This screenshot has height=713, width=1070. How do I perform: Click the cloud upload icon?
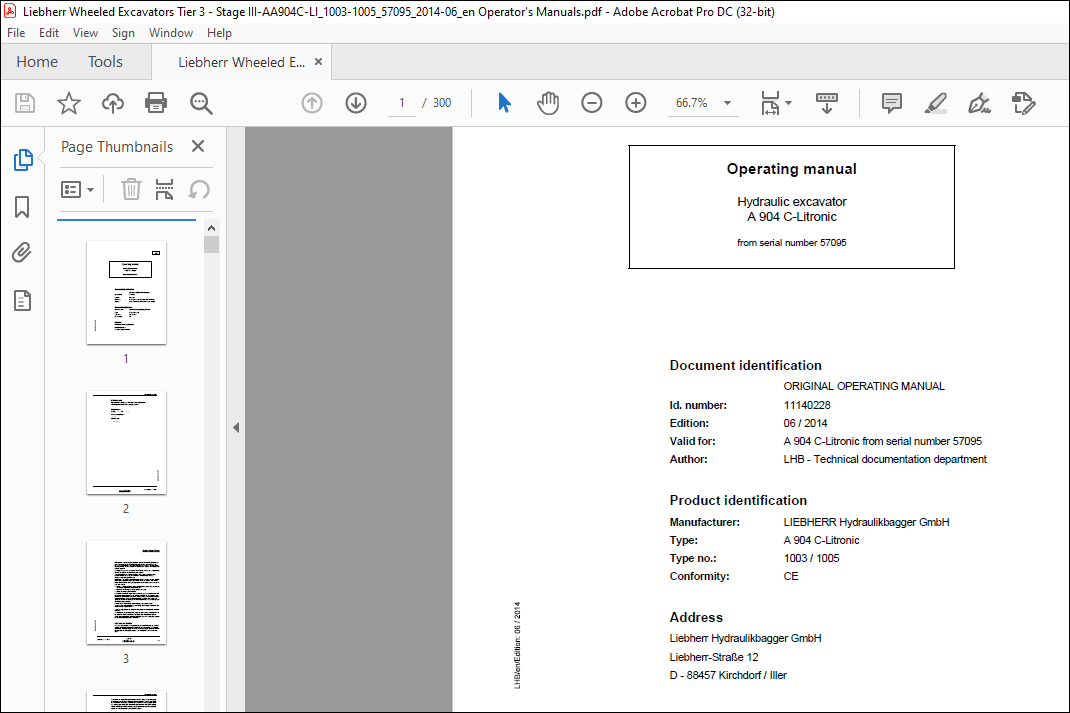pos(113,103)
